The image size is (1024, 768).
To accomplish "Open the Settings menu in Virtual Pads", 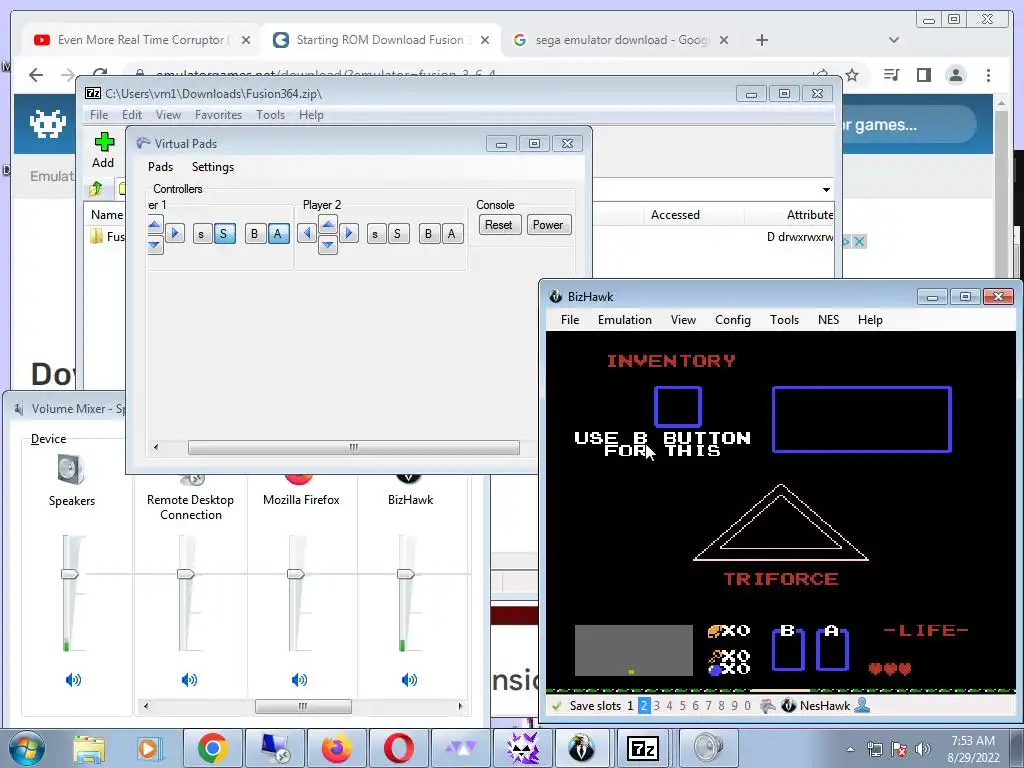I will click(213, 167).
